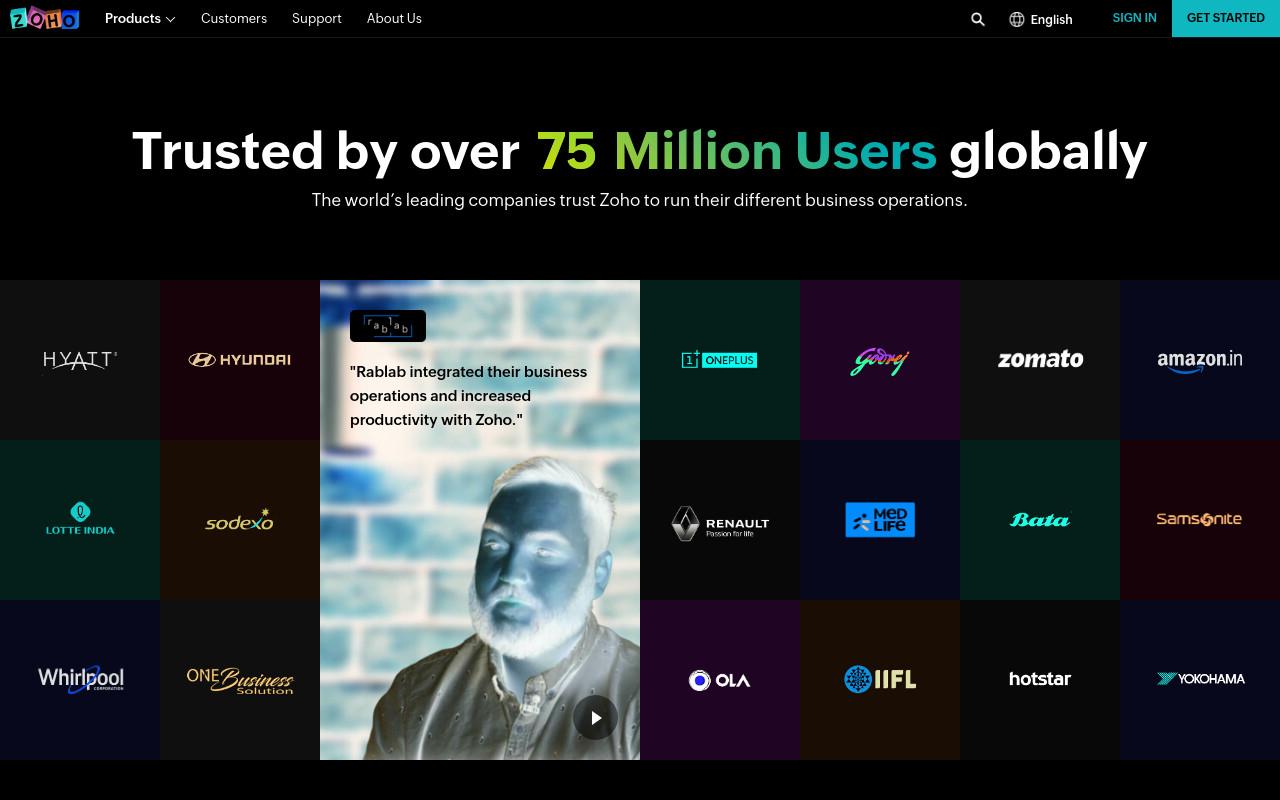Change language using the English selector
The image size is (1280, 800).
(1041, 19)
